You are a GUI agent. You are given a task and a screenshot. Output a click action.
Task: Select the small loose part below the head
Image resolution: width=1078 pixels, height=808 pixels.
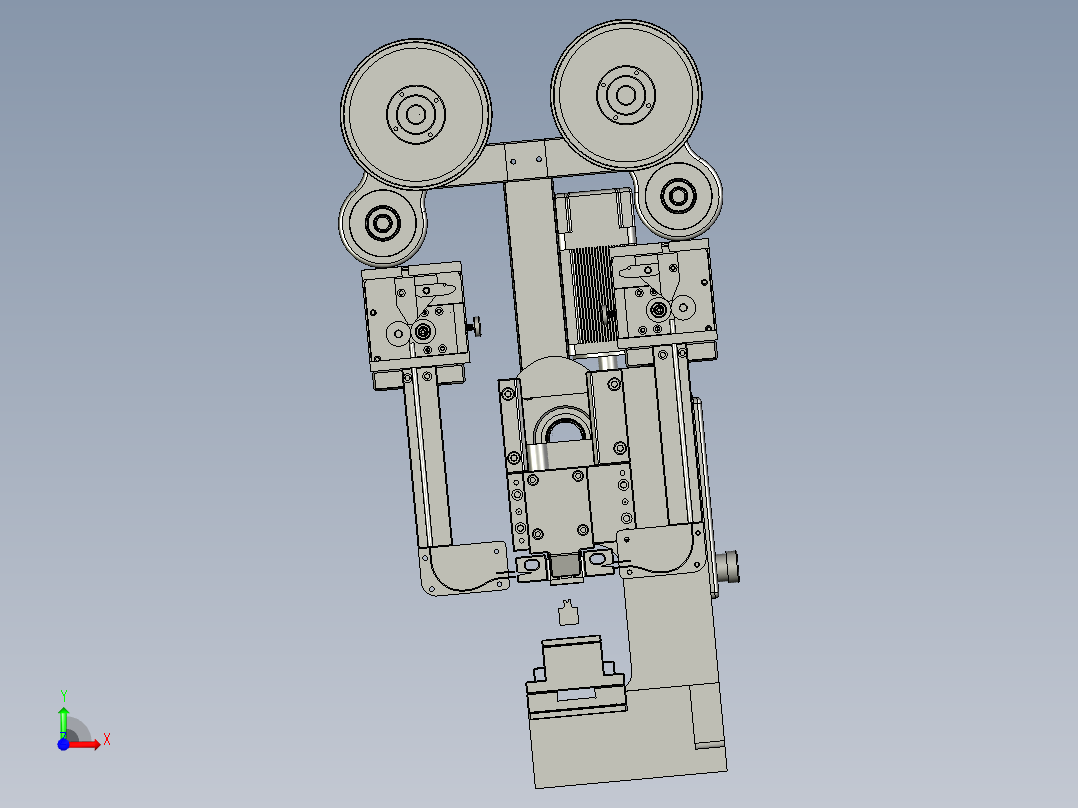click(x=568, y=613)
